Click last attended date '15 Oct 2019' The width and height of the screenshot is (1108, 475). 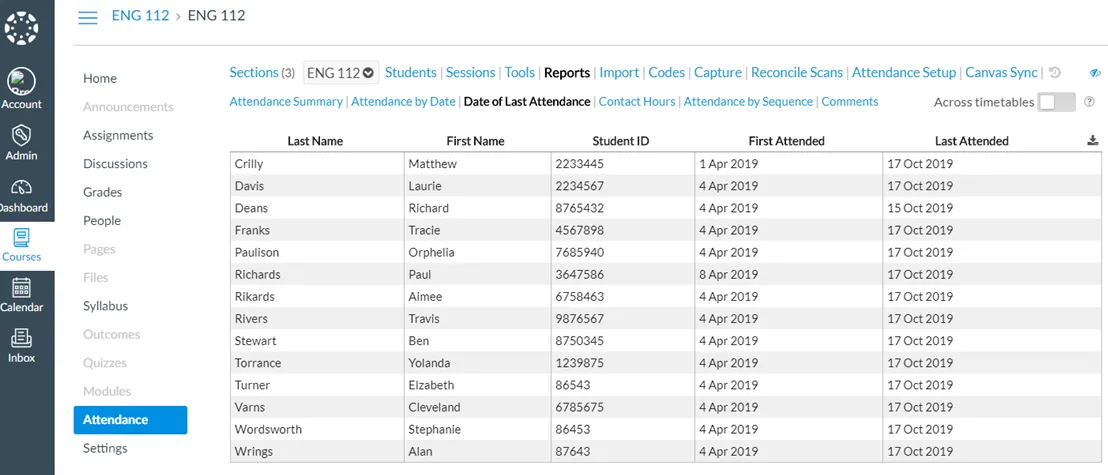click(x=920, y=209)
